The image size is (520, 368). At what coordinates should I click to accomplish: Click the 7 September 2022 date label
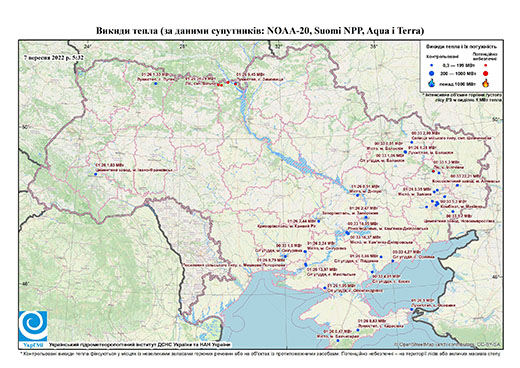(54, 57)
